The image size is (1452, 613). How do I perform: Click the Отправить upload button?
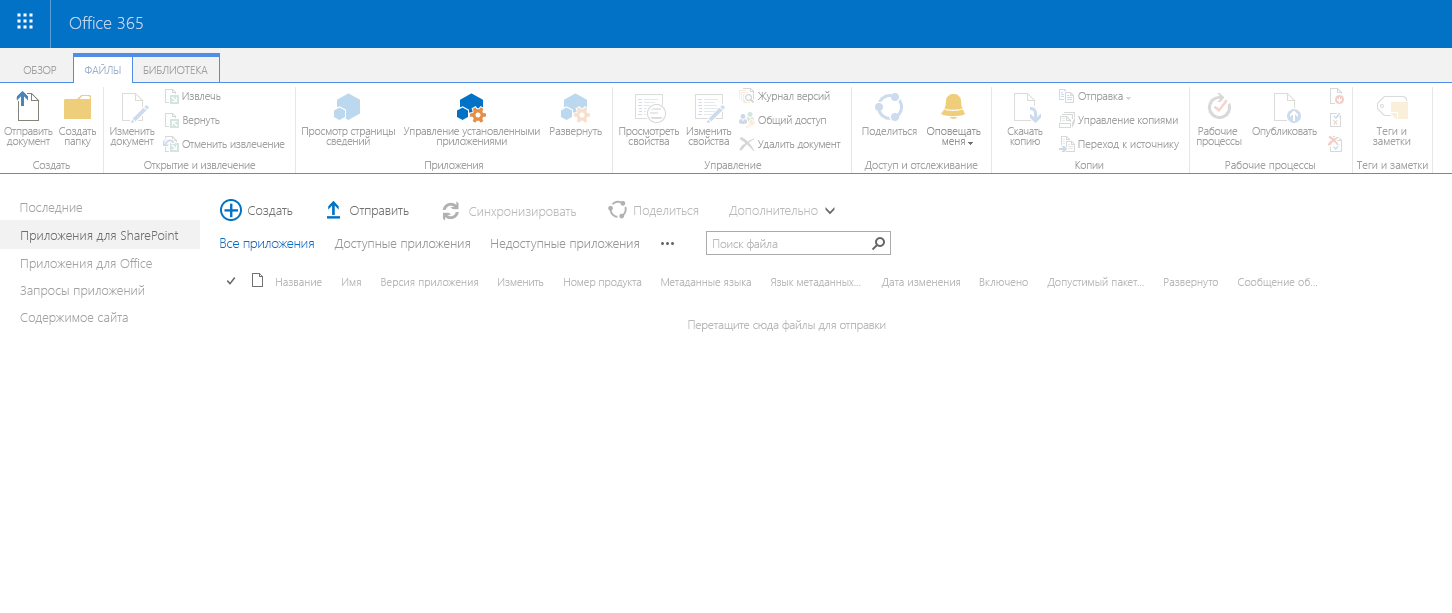coord(368,210)
